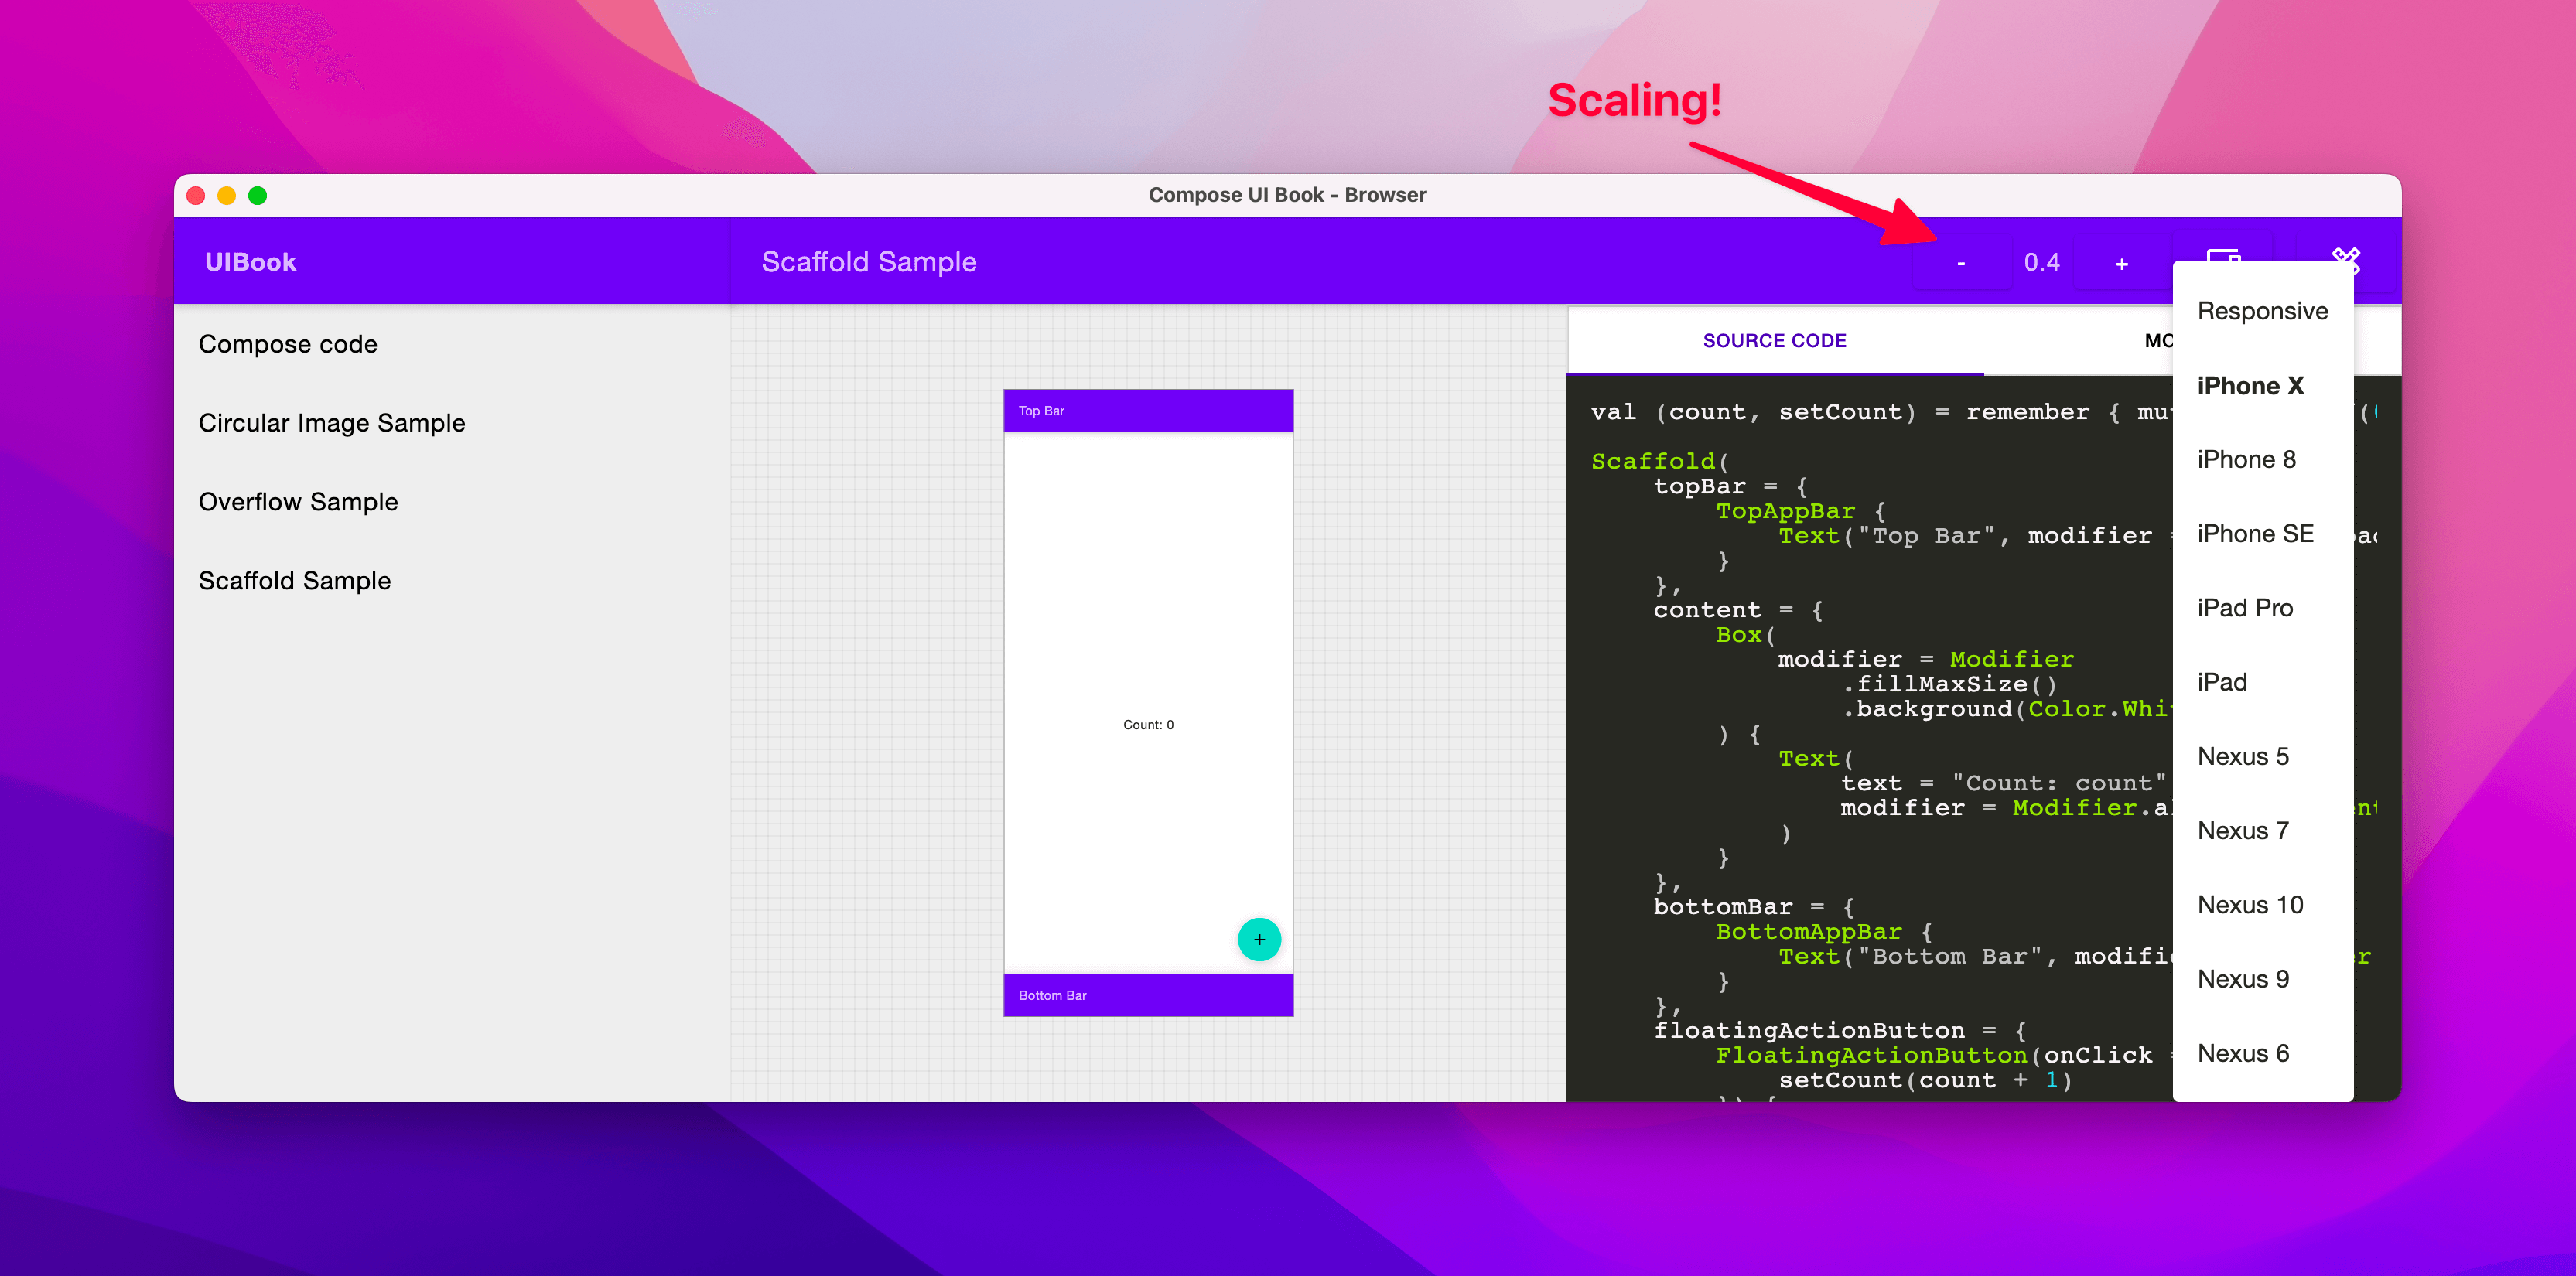Image resolution: width=2576 pixels, height=1276 pixels.
Task: Select Nexus 7 device option
Action: coord(2263,831)
